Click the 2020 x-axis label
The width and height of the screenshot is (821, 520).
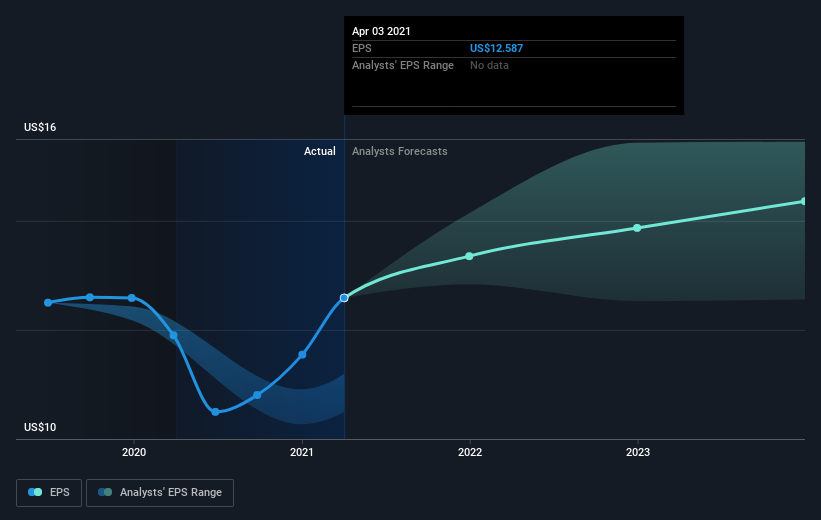134,452
